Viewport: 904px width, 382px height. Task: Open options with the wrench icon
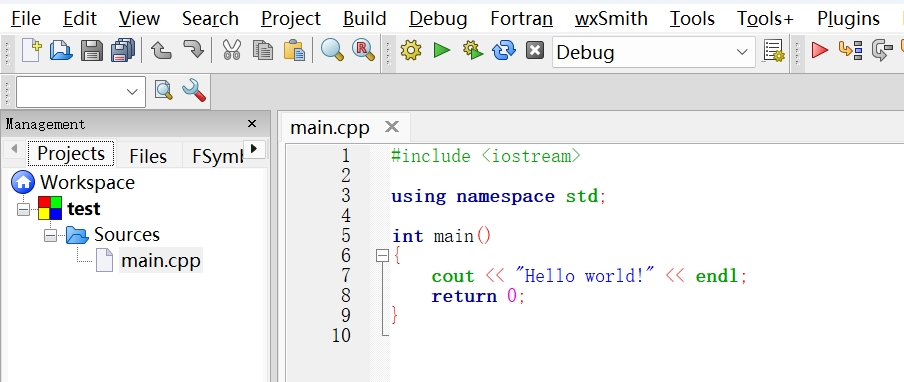pyautogui.click(x=194, y=90)
